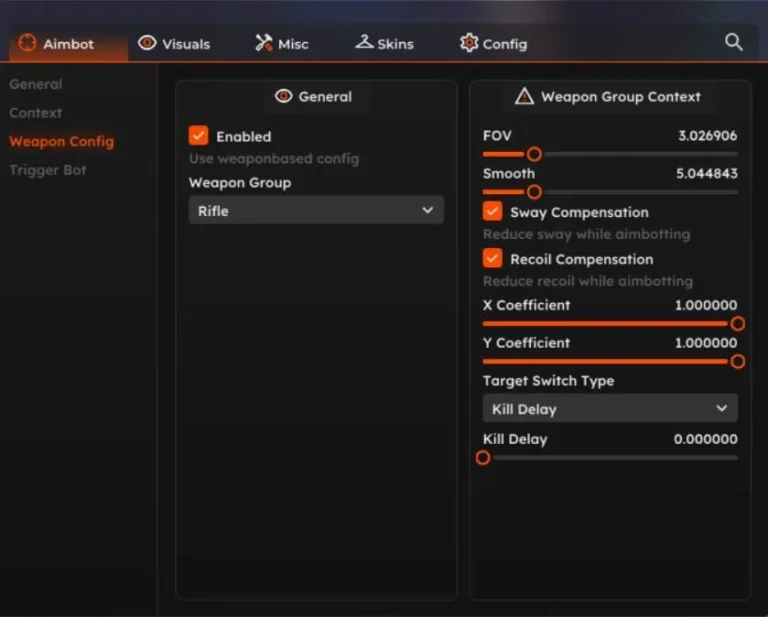This screenshot has width=768, height=617.
Task: Click the Misc tools icon
Action: [x=264, y=43]
